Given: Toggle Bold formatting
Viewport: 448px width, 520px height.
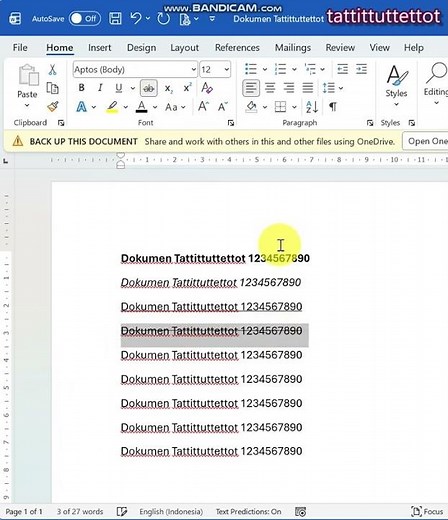Looking at the screenshot, I should tap(81, 88).
